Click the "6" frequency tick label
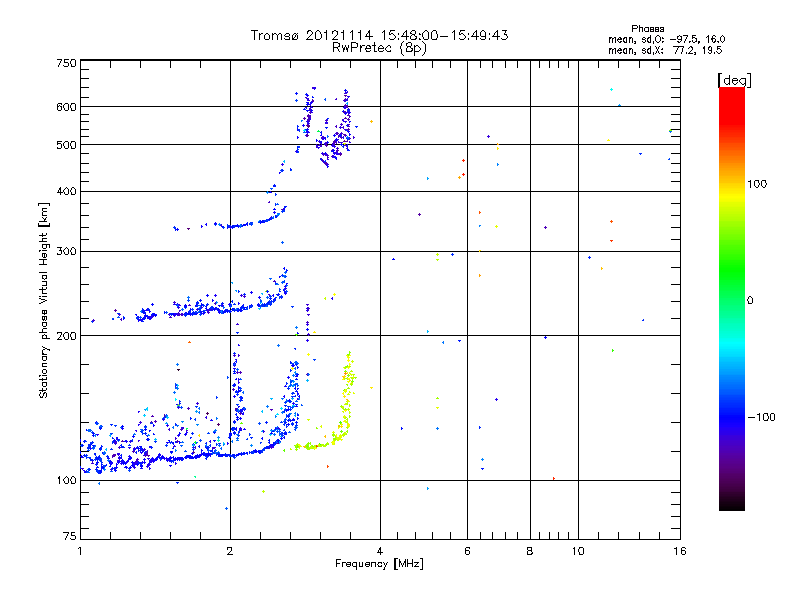This screenshot has width=800, height=600. pyautogui.click(x=467, y=551)
